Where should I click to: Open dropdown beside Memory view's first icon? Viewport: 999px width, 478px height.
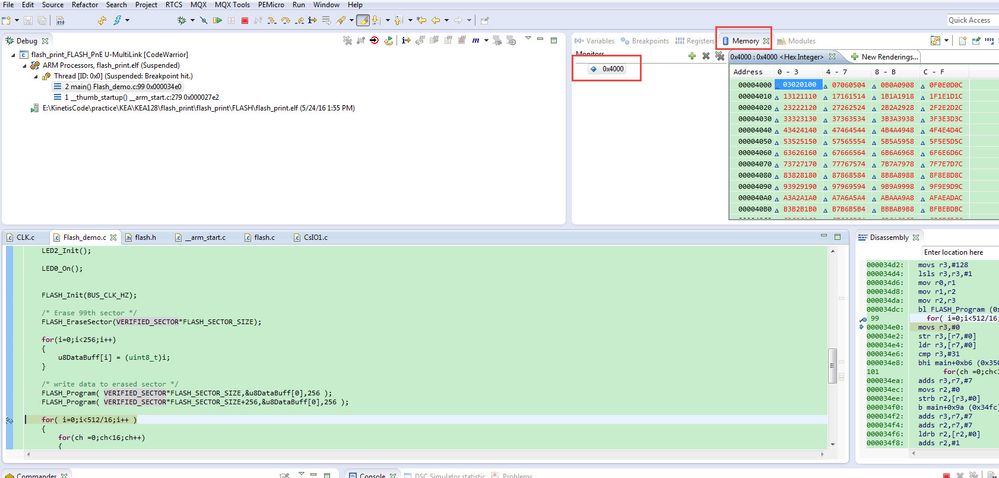[x=946, y=41]
